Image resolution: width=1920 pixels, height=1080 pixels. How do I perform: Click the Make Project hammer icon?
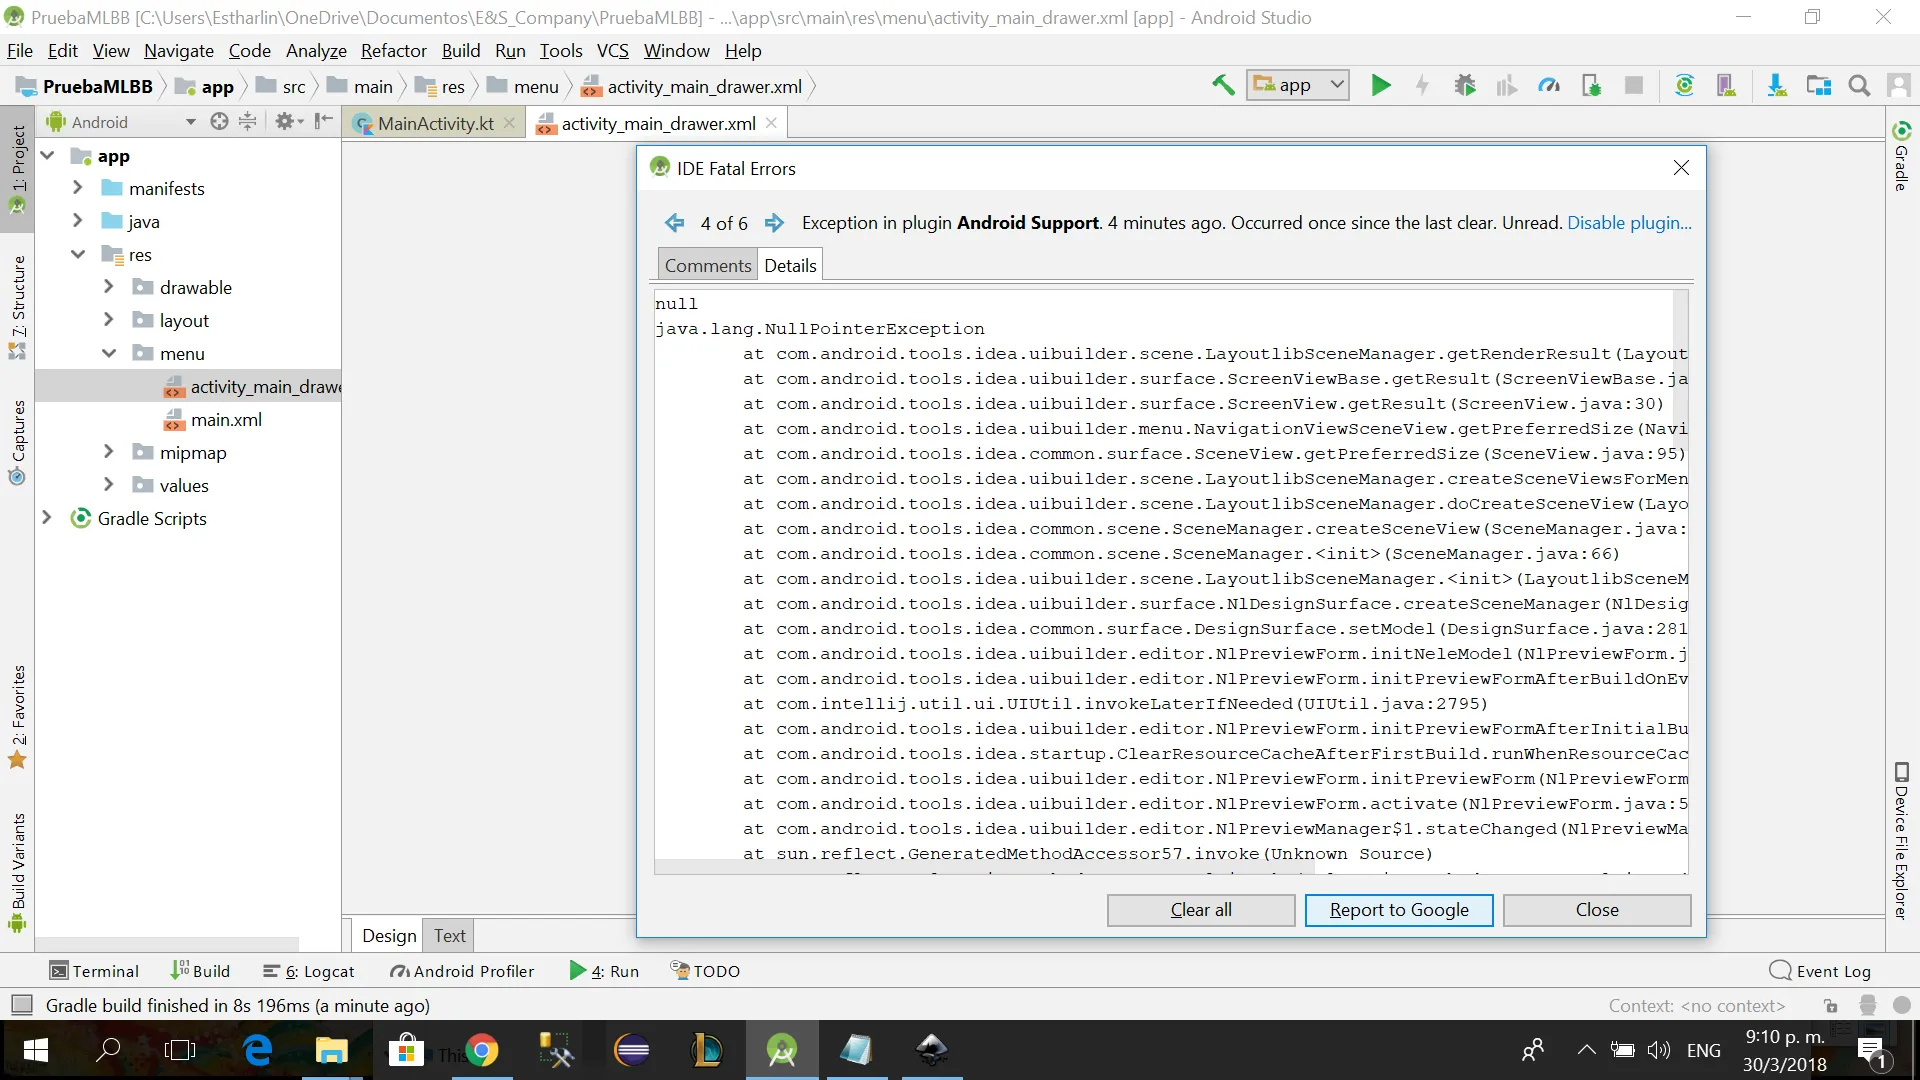coord(1223,86)
